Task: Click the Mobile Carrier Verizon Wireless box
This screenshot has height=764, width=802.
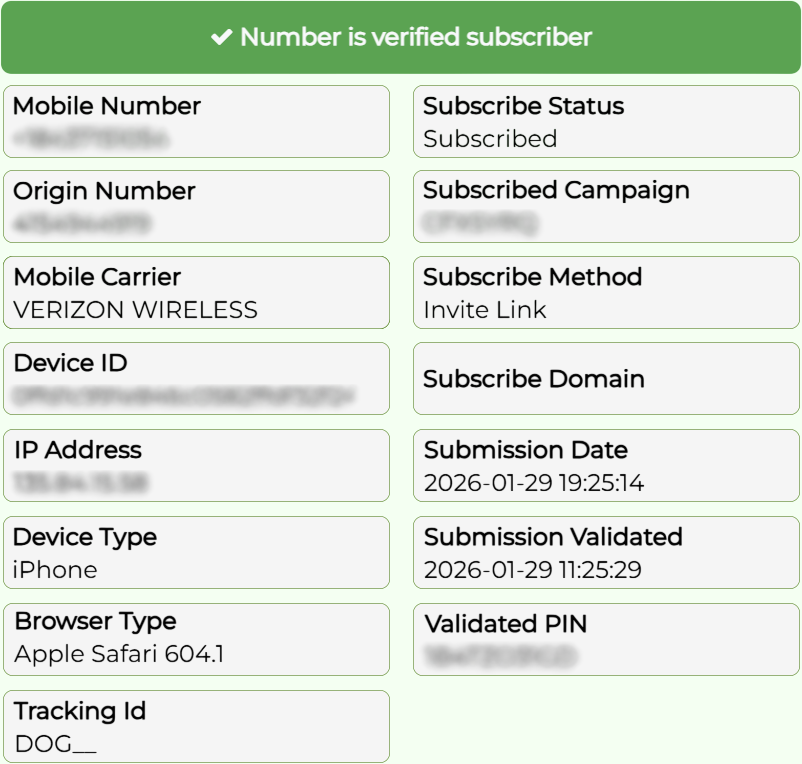Action: 196,292
